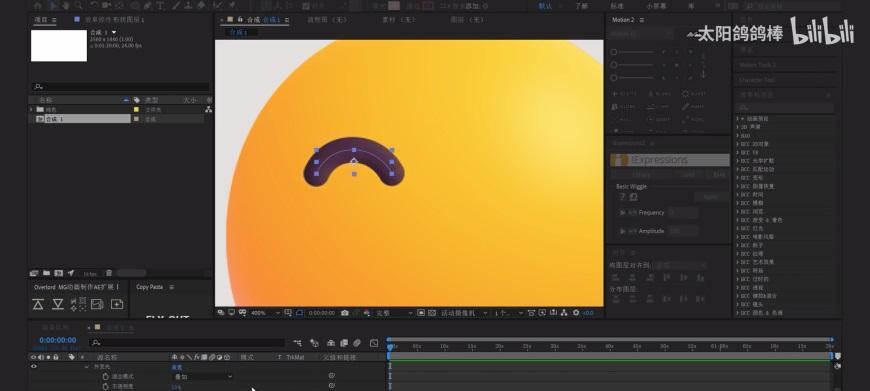Select the Zoom magnifier tool
The image size is (870, 391).
[78, 6]
